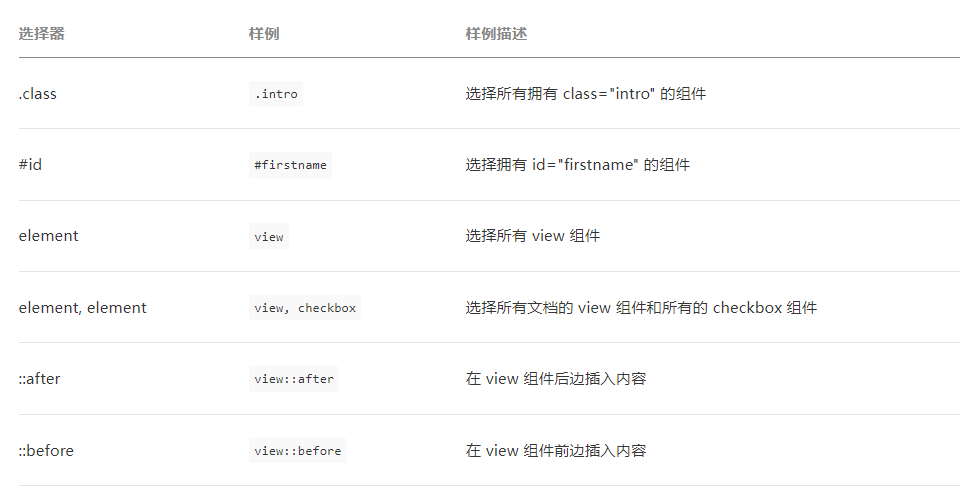Click the .intro code sample
The height and width of the screenshot is (487, 960).
point(276,94)
